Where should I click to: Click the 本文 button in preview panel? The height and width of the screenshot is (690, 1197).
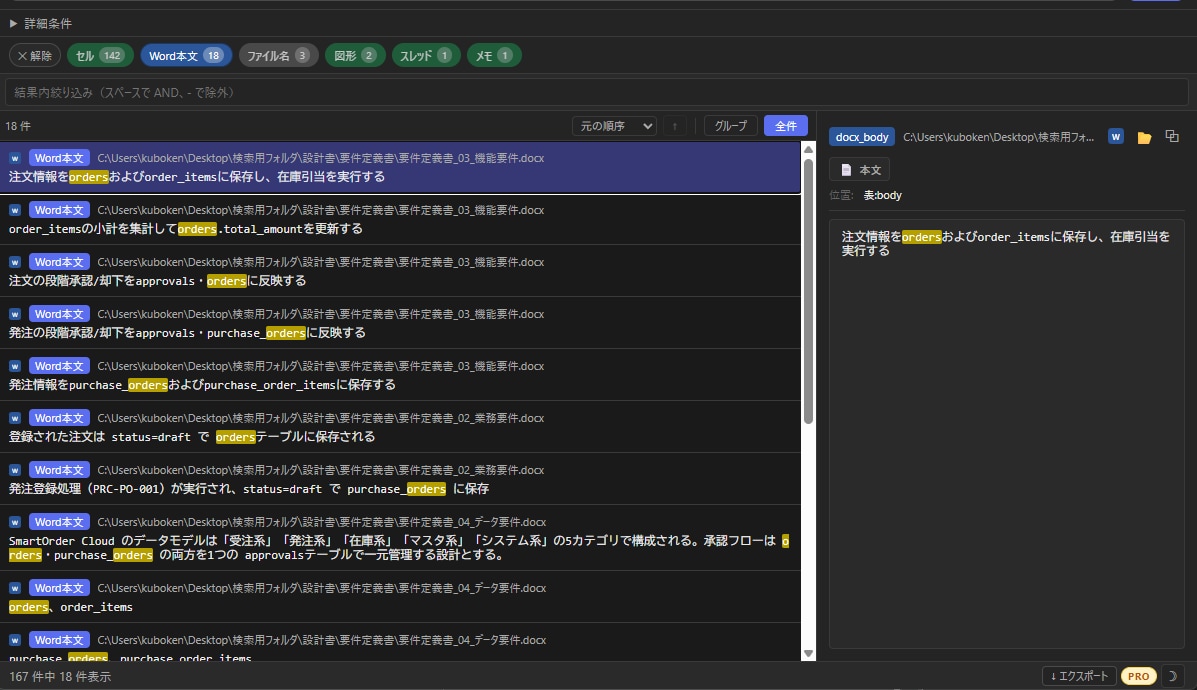pos(860,169)
